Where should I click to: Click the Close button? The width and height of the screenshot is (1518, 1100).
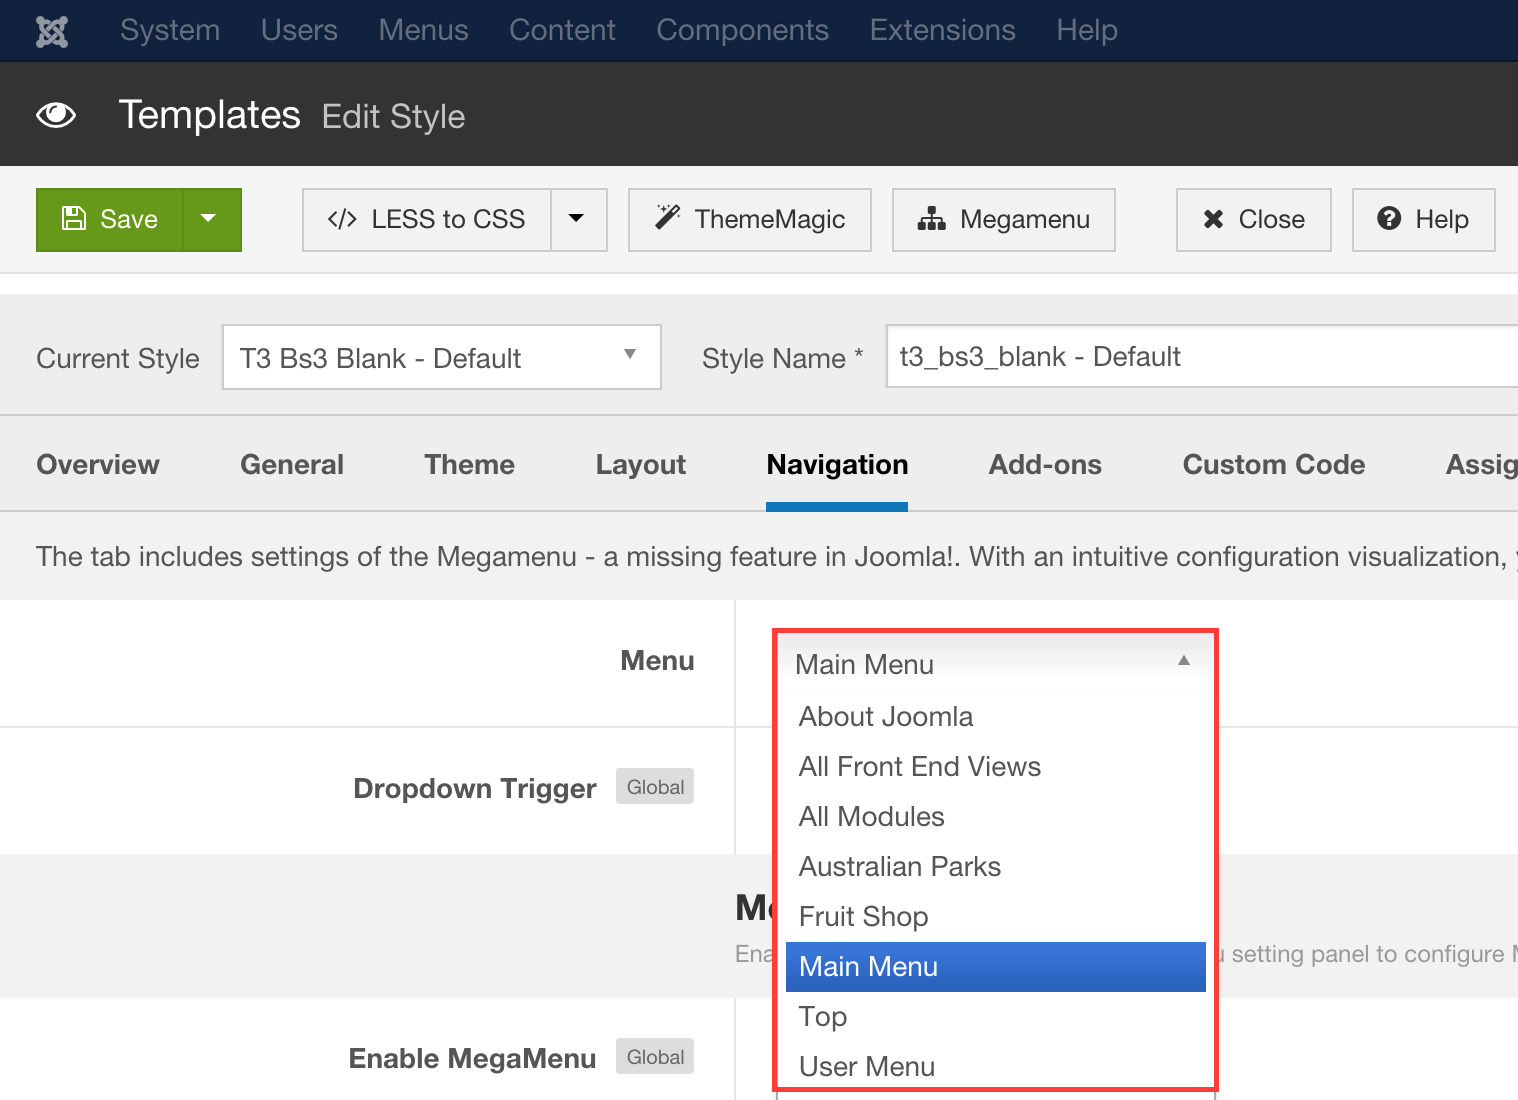coord(1253,219)
